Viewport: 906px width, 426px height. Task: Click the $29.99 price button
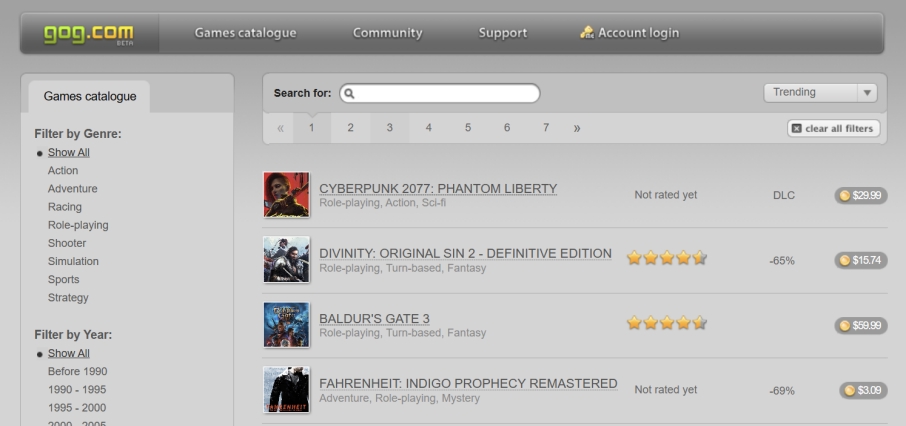(861, 195)
